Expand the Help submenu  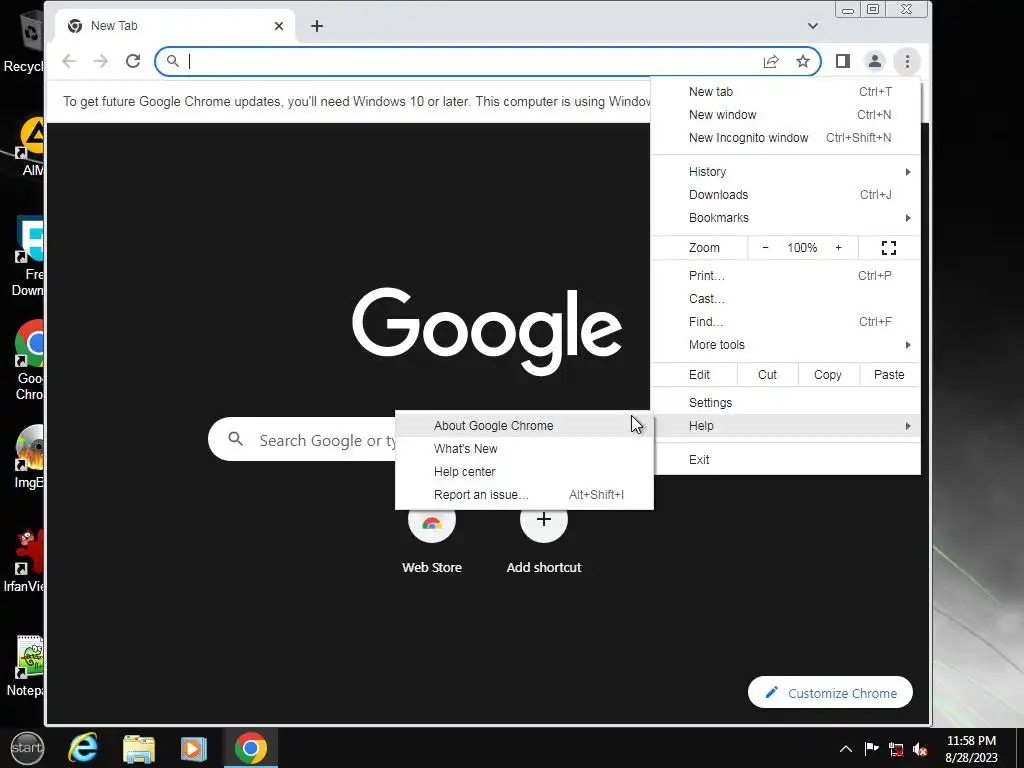pos(786,426)
